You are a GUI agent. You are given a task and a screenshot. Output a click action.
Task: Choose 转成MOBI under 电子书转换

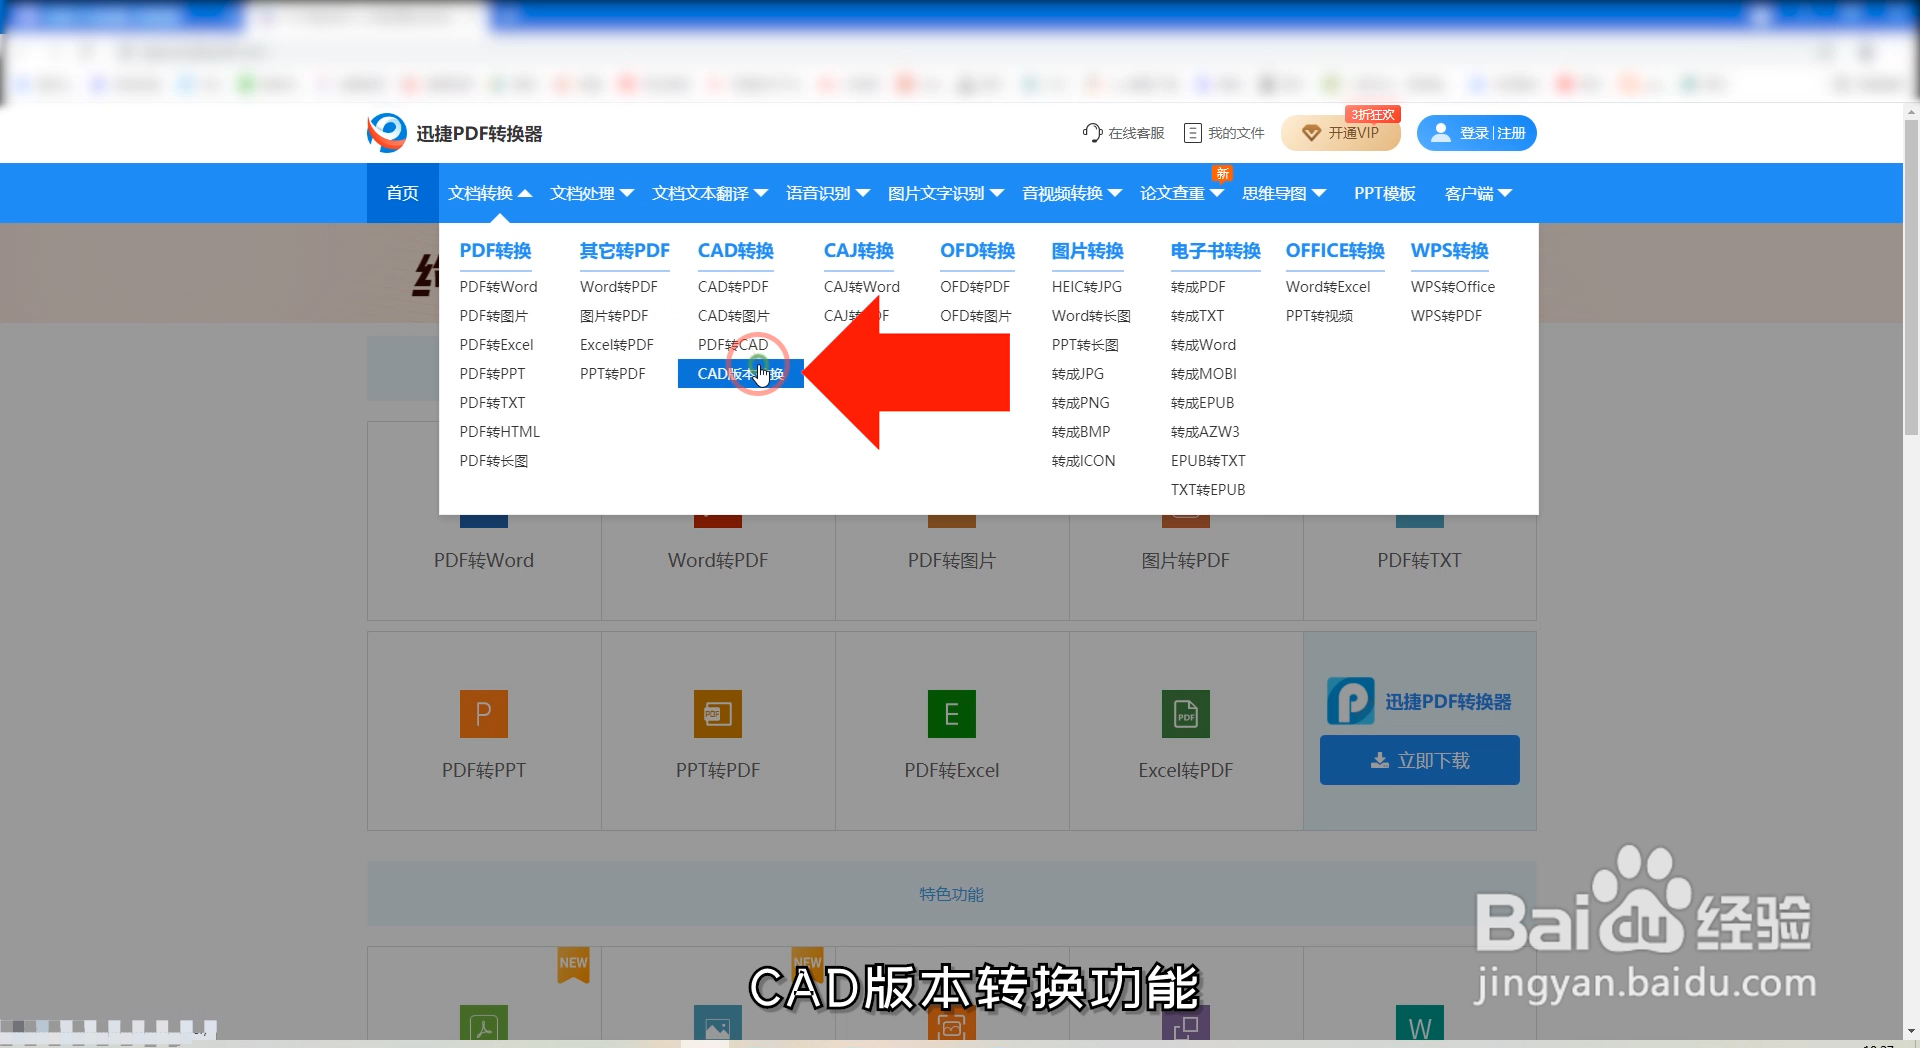click(1204, 374)
